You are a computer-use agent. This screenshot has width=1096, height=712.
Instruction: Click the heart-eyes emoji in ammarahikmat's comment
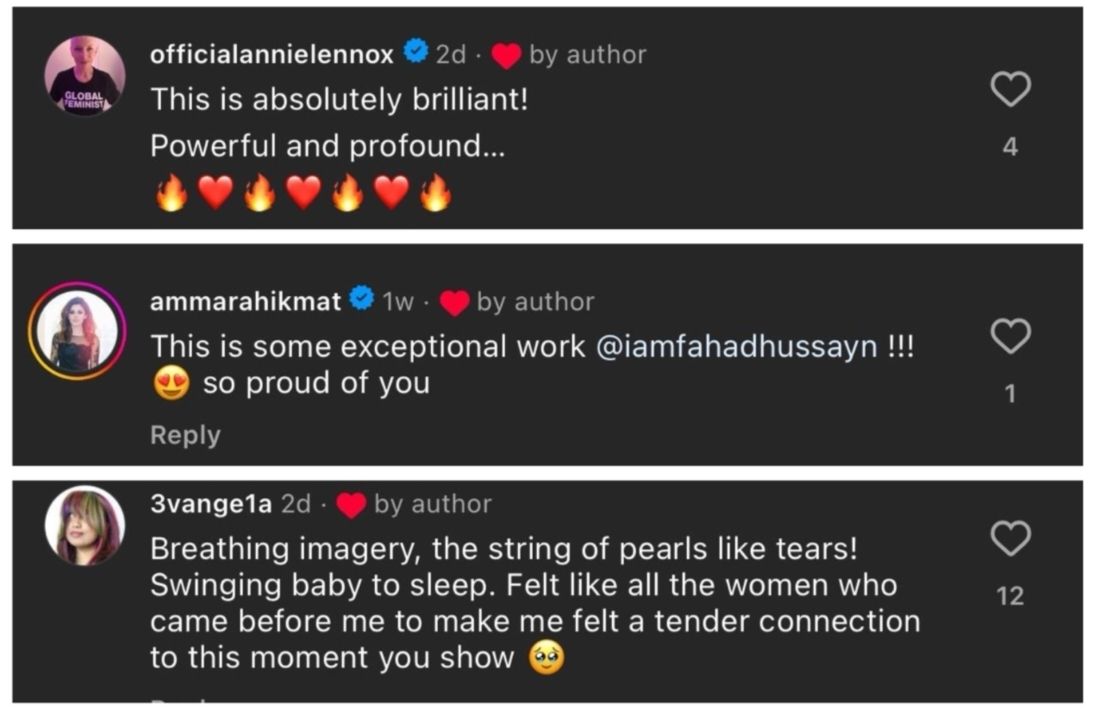pyautogui.click(x=172, y=385)
